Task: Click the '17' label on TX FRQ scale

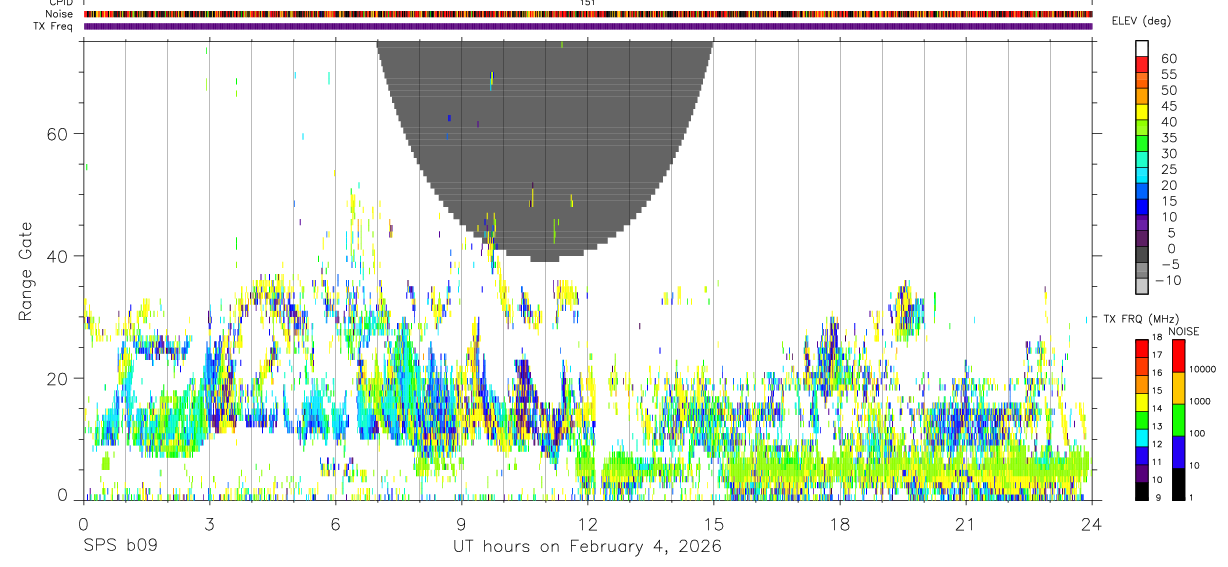Action: coord(1158,355)
